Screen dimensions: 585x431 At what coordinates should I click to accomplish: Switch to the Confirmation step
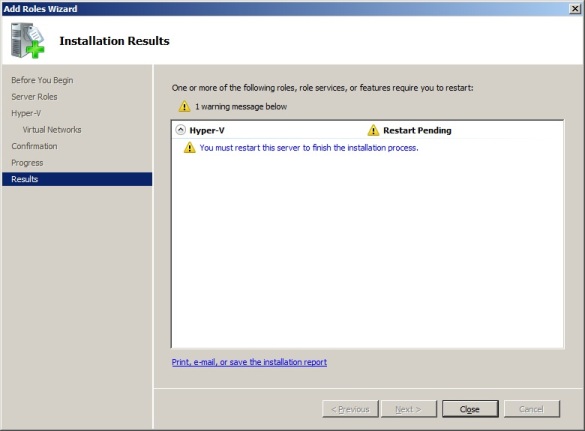tap(34, 146)
